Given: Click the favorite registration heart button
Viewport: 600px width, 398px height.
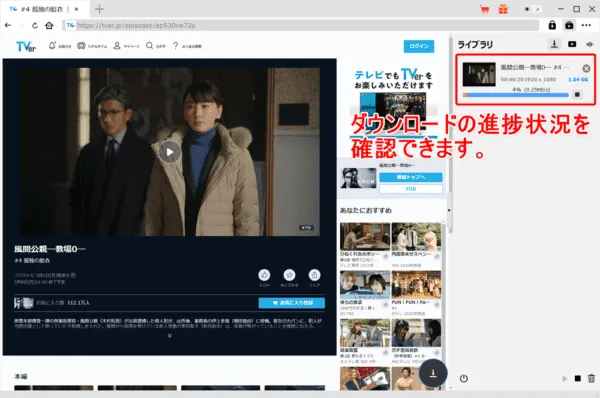Looking at the screenshot, I should tap(292, 303).
